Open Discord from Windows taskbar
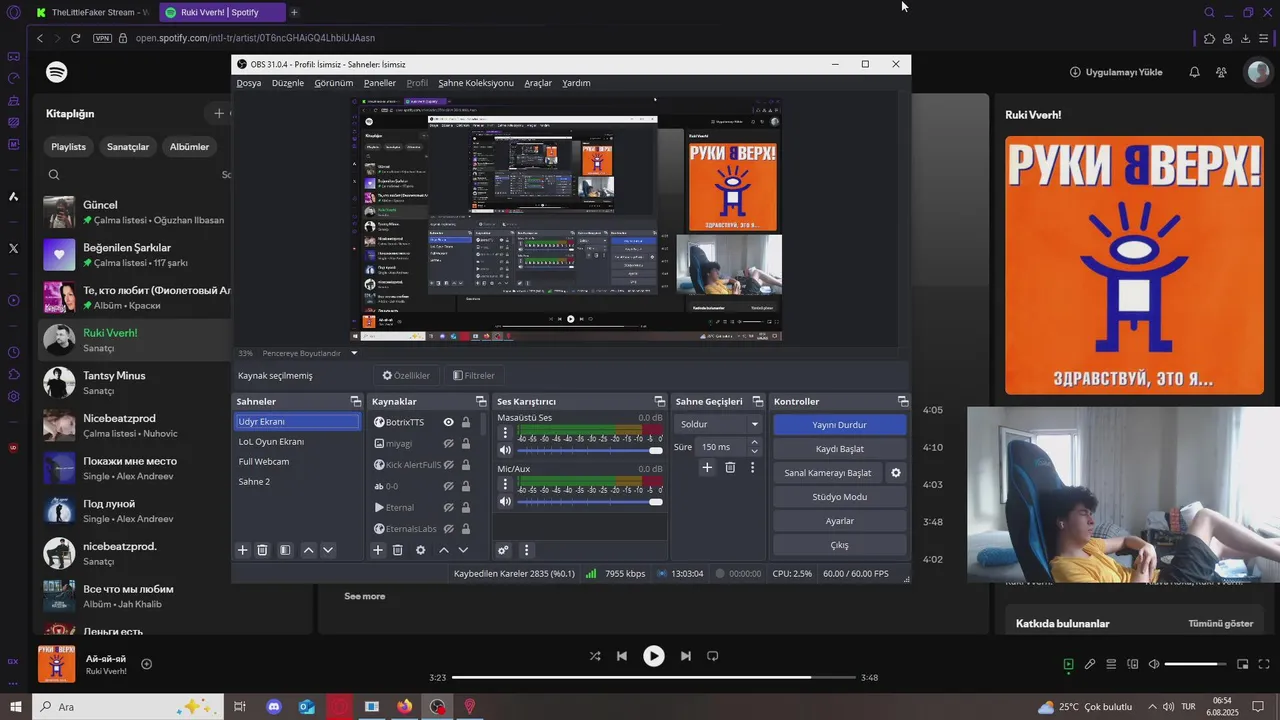 pyautogui.click(x=274, y=707)
